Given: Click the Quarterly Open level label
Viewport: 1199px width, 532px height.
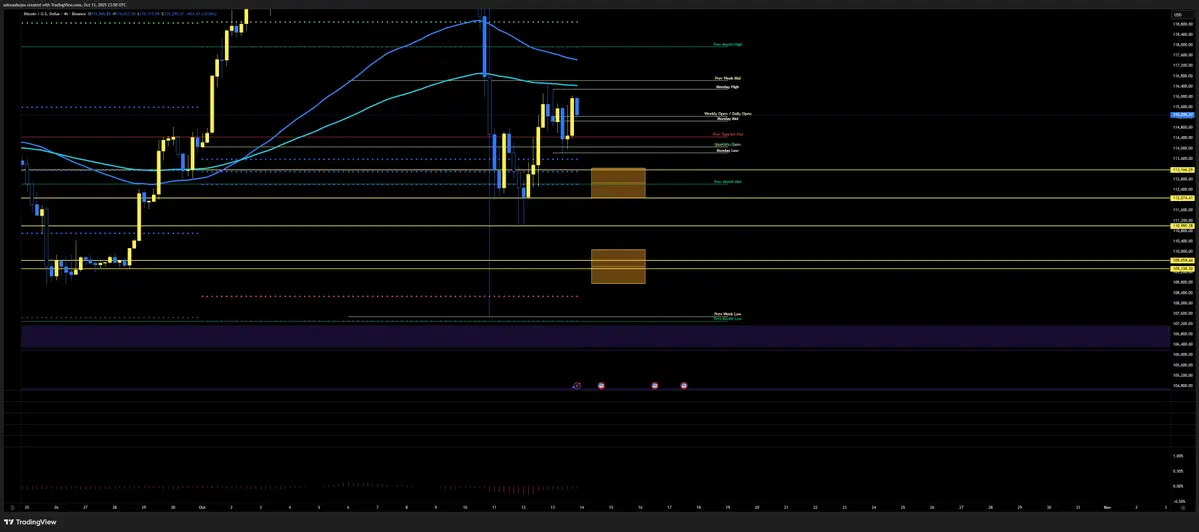Looking at the screenshot, I should (727, 144).
